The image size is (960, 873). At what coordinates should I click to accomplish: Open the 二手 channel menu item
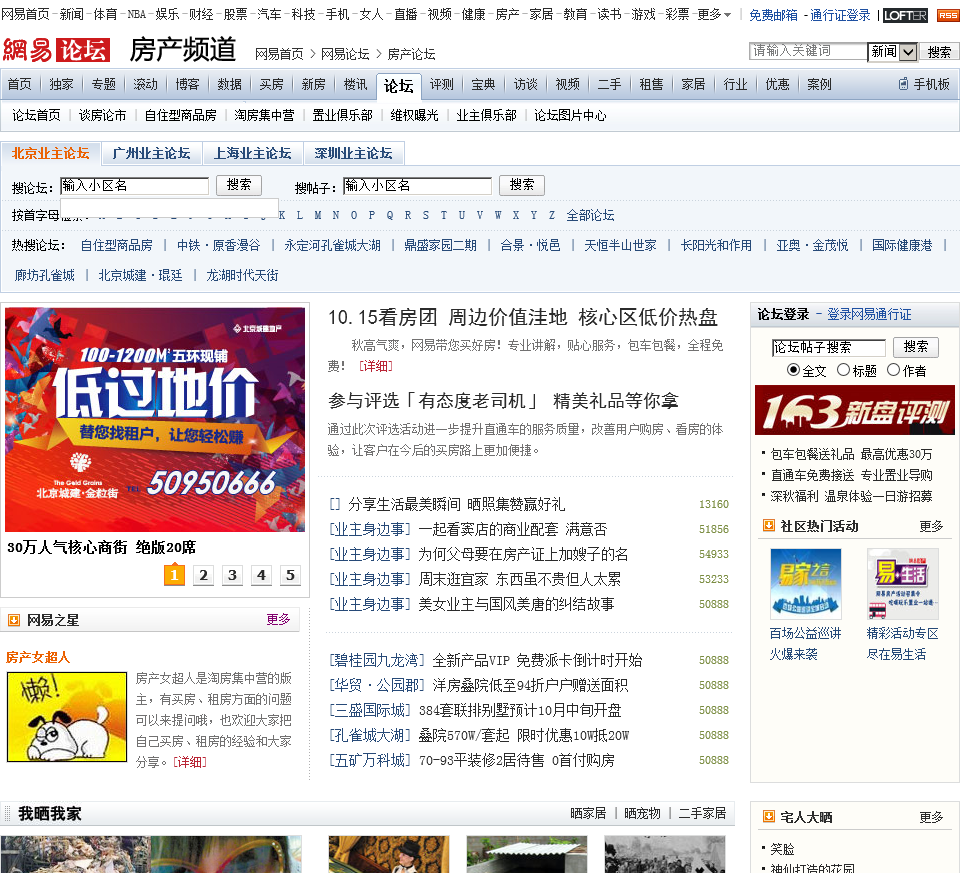[609, 84]
